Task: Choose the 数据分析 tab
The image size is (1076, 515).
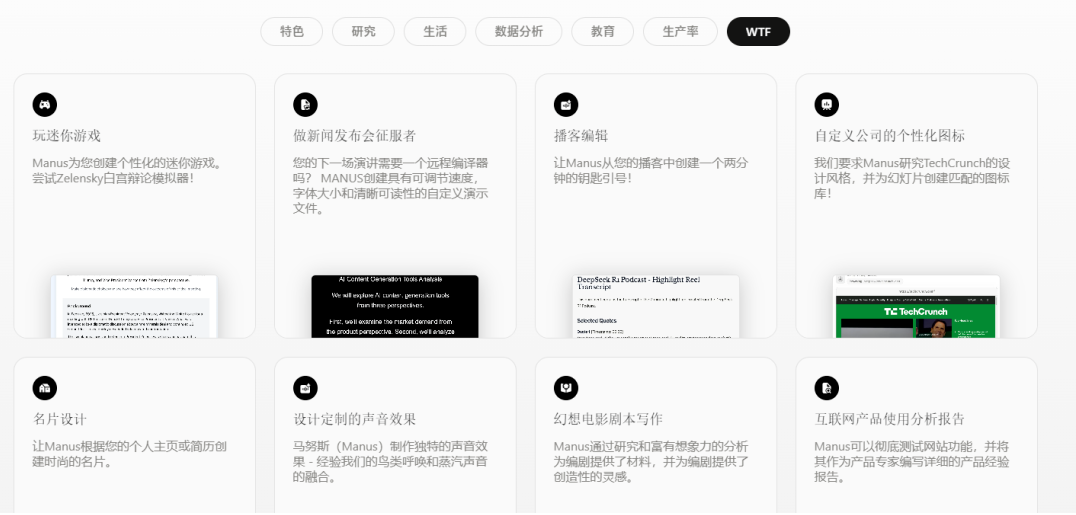Action: click(519, 32)
